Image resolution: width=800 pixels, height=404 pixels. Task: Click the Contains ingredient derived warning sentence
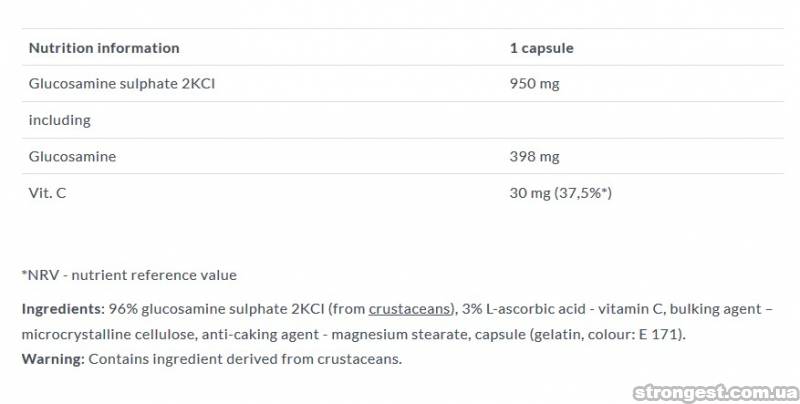click(244, 359)
